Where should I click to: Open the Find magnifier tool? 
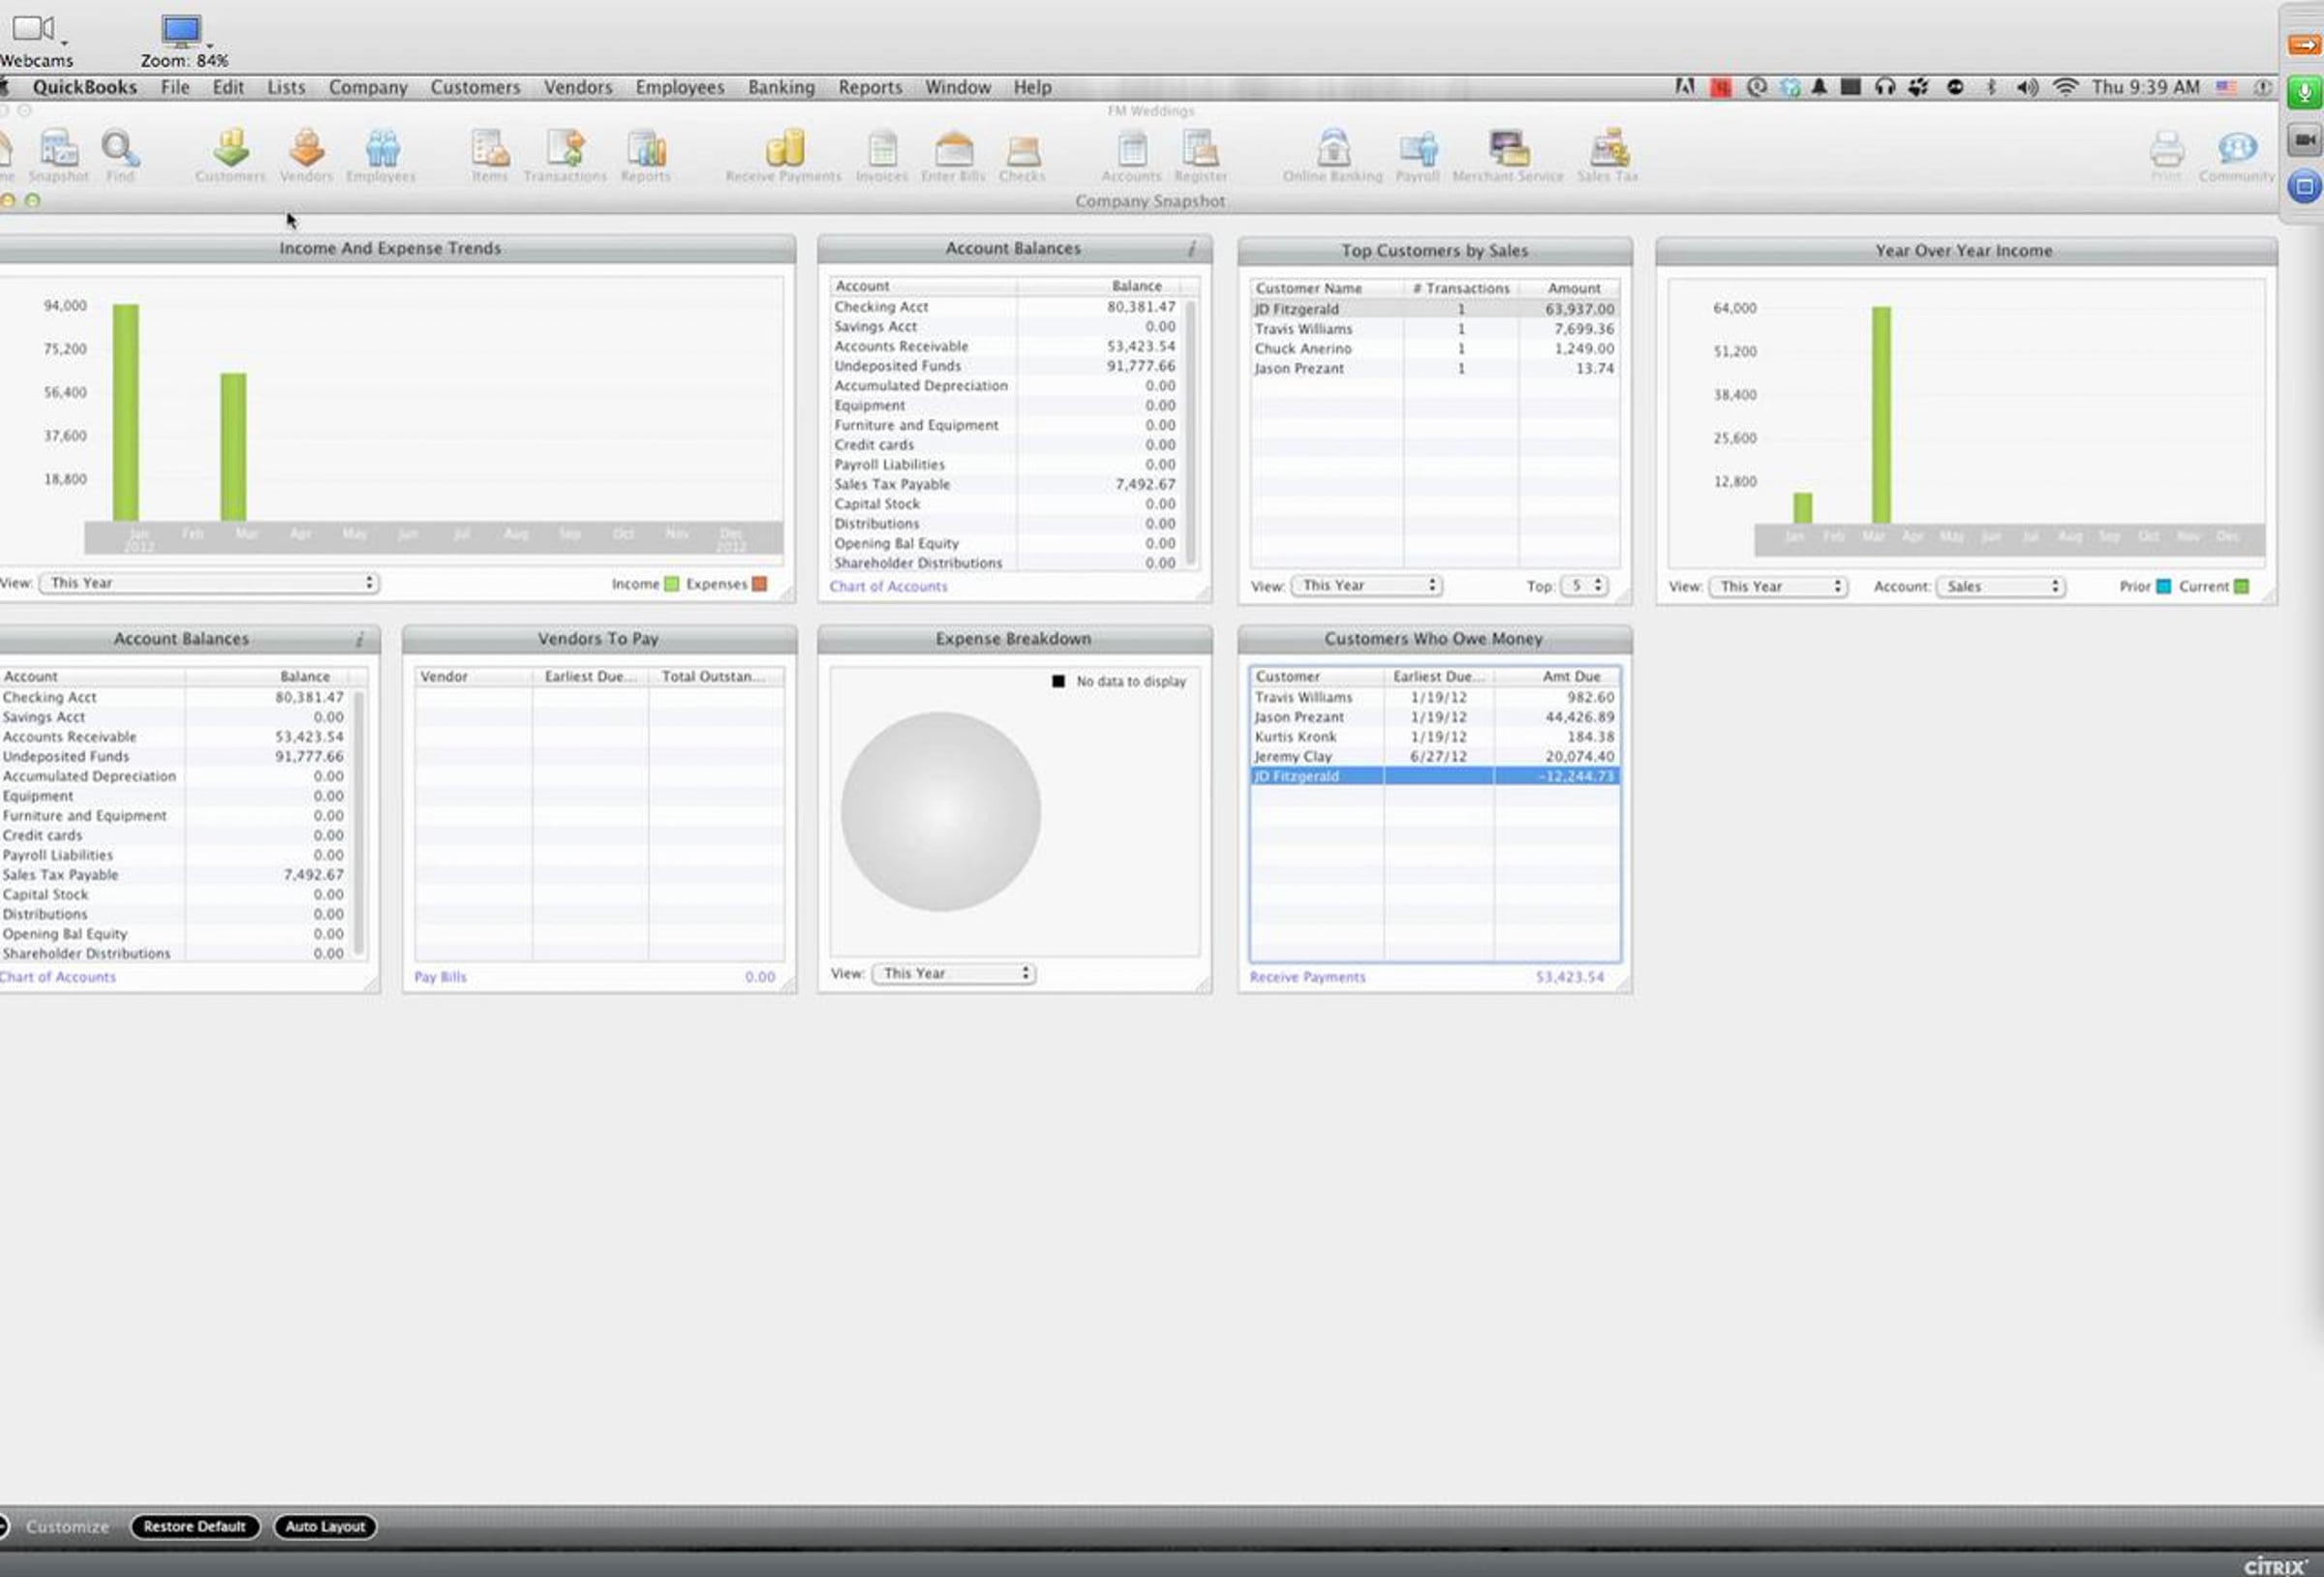[120, 155]
